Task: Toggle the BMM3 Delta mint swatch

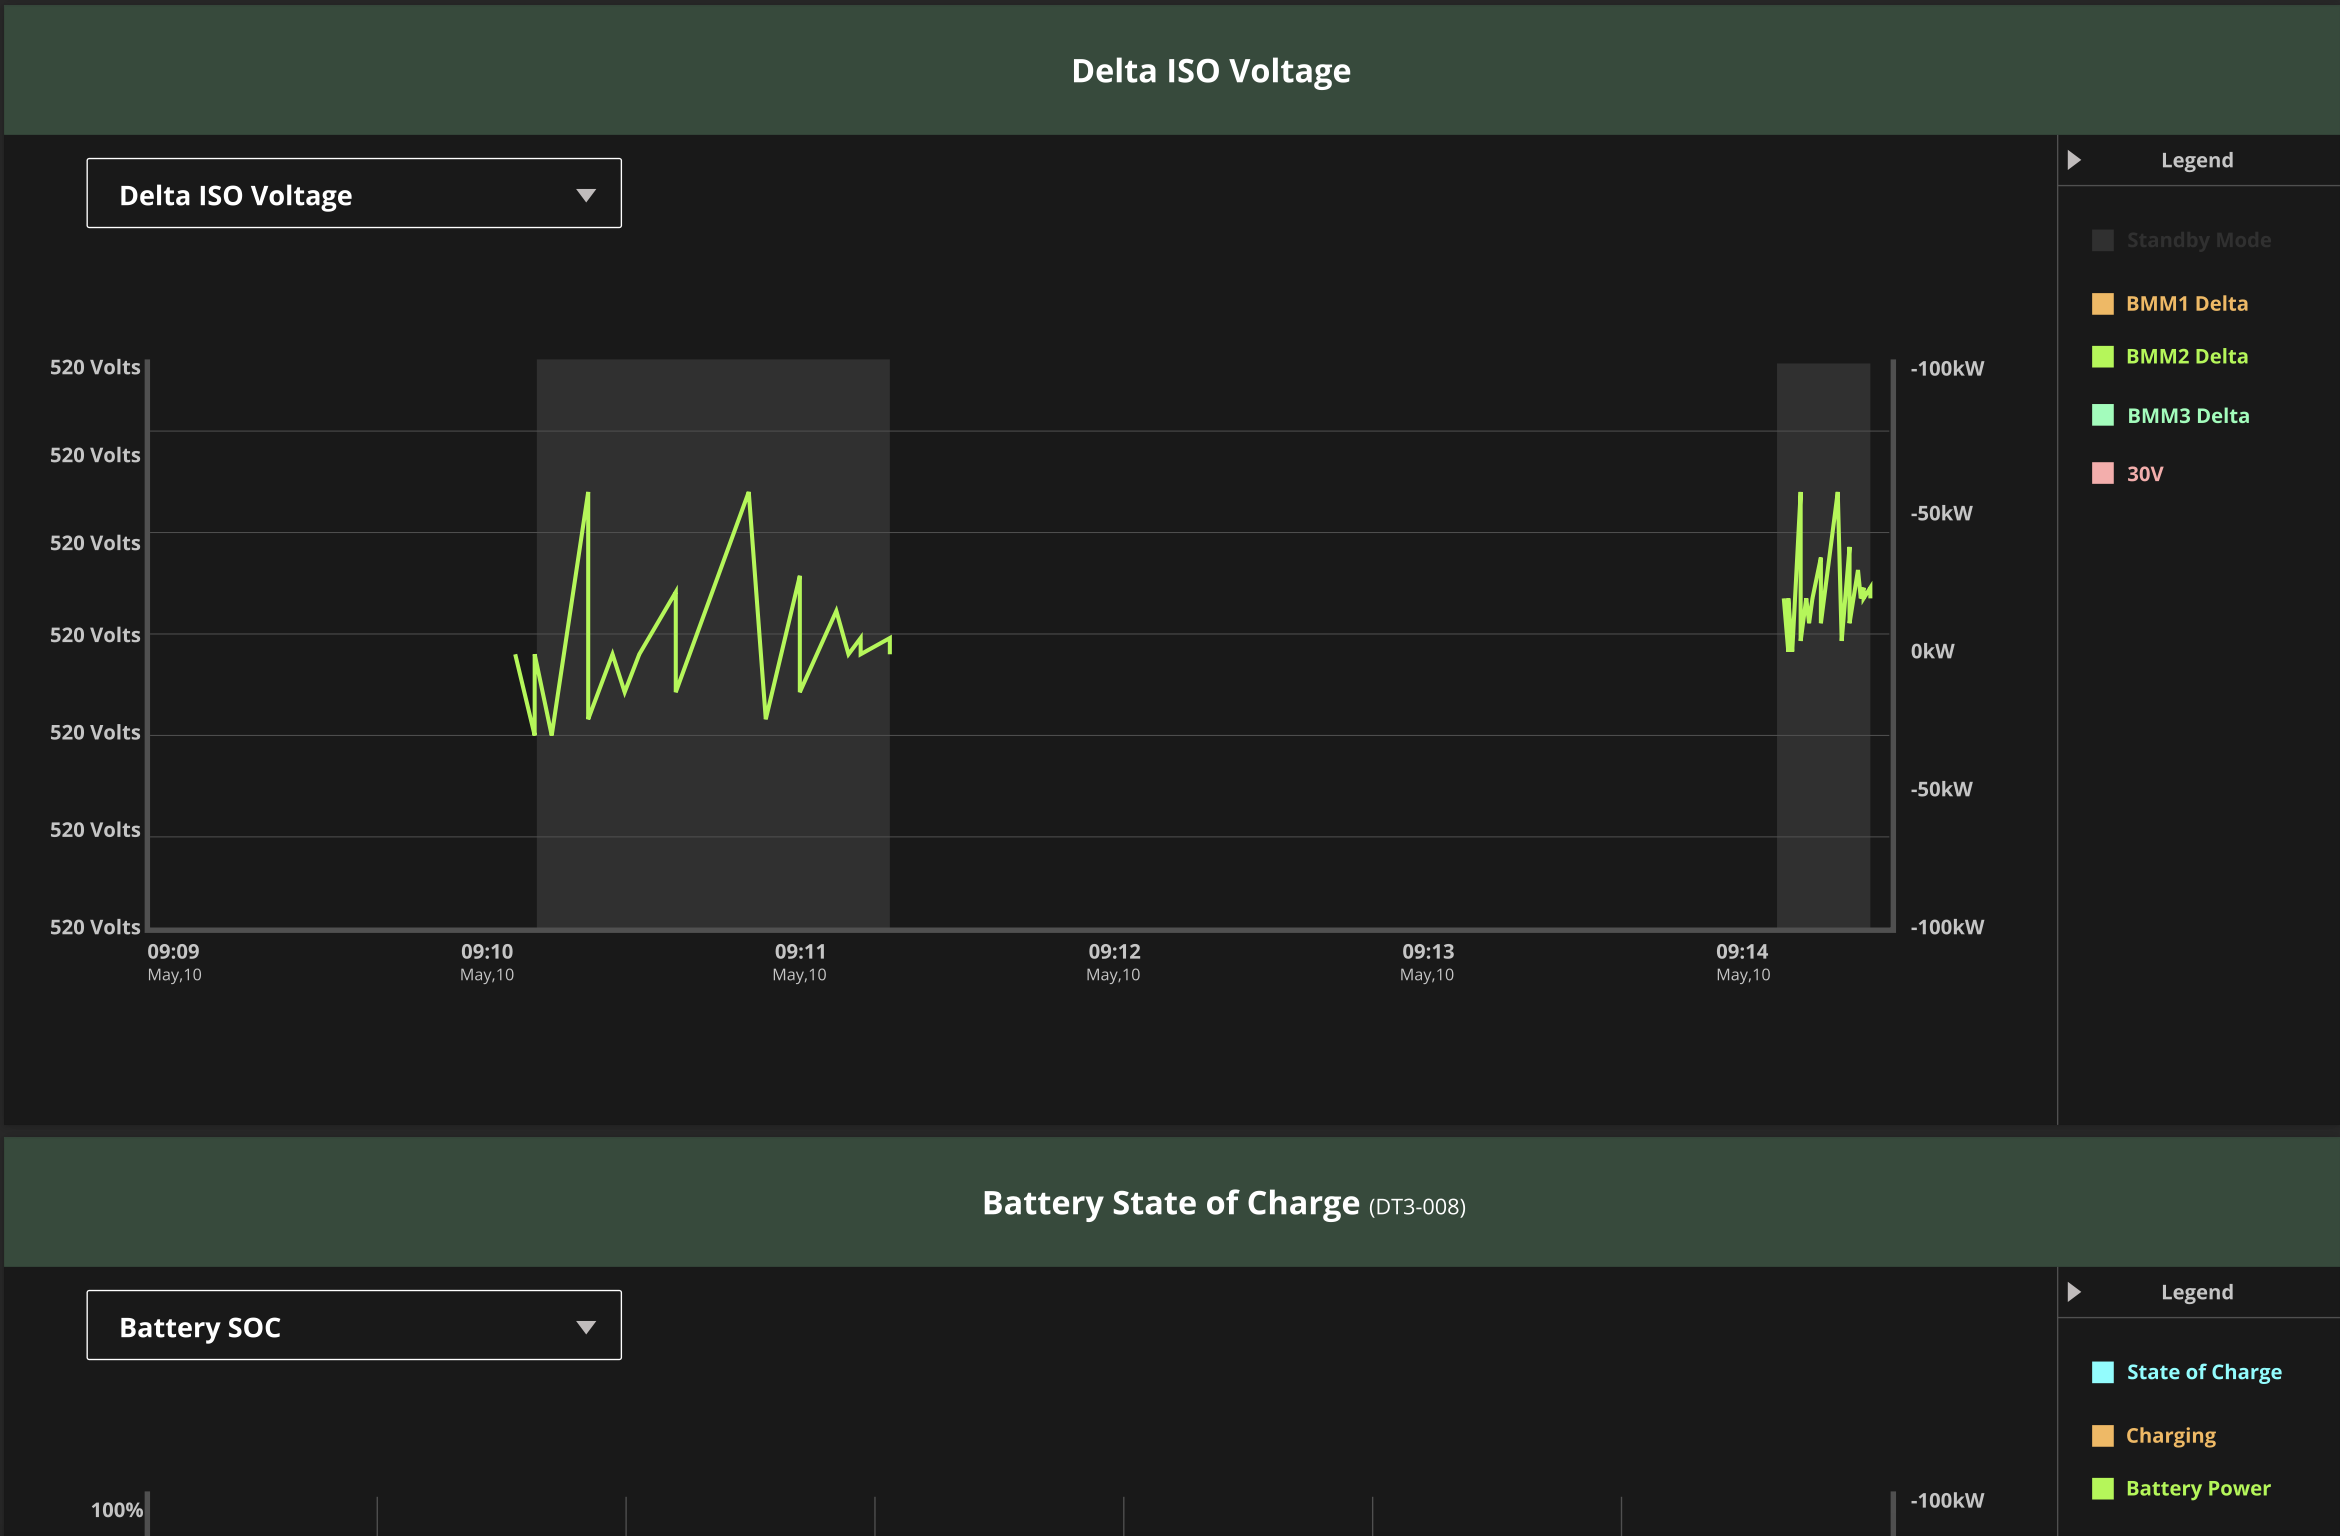Action: (2102, 415)
